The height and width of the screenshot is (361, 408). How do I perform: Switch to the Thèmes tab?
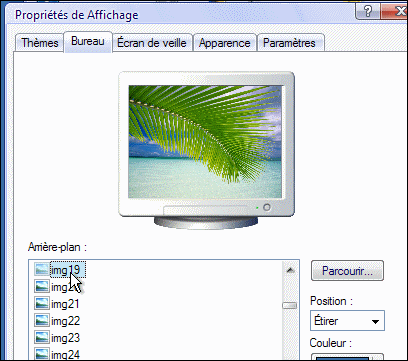coord(40,43)
